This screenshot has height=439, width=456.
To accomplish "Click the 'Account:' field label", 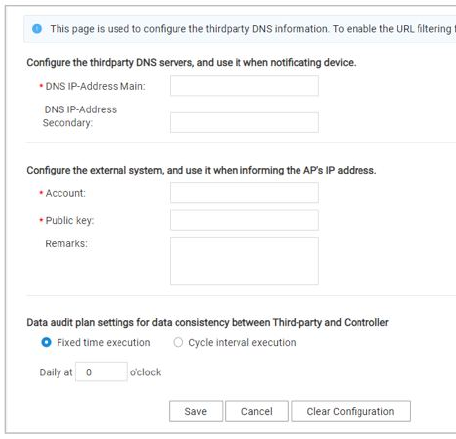I will click(66, 193).
